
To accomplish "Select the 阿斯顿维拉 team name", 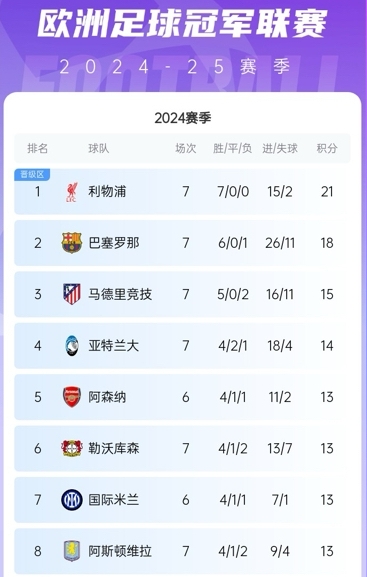I will pyautogui.click(x=120, y=551).
